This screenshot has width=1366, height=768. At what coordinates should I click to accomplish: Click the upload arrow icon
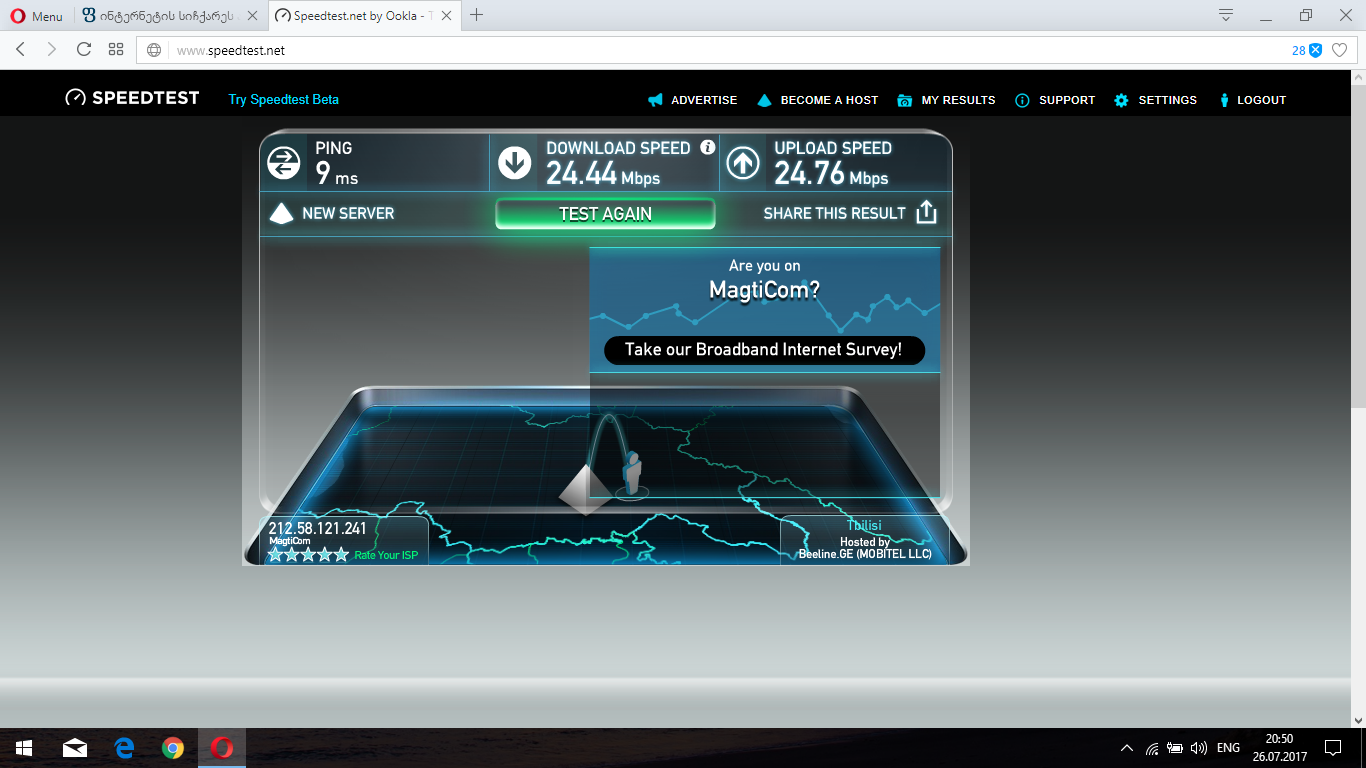tap(742, 163)
